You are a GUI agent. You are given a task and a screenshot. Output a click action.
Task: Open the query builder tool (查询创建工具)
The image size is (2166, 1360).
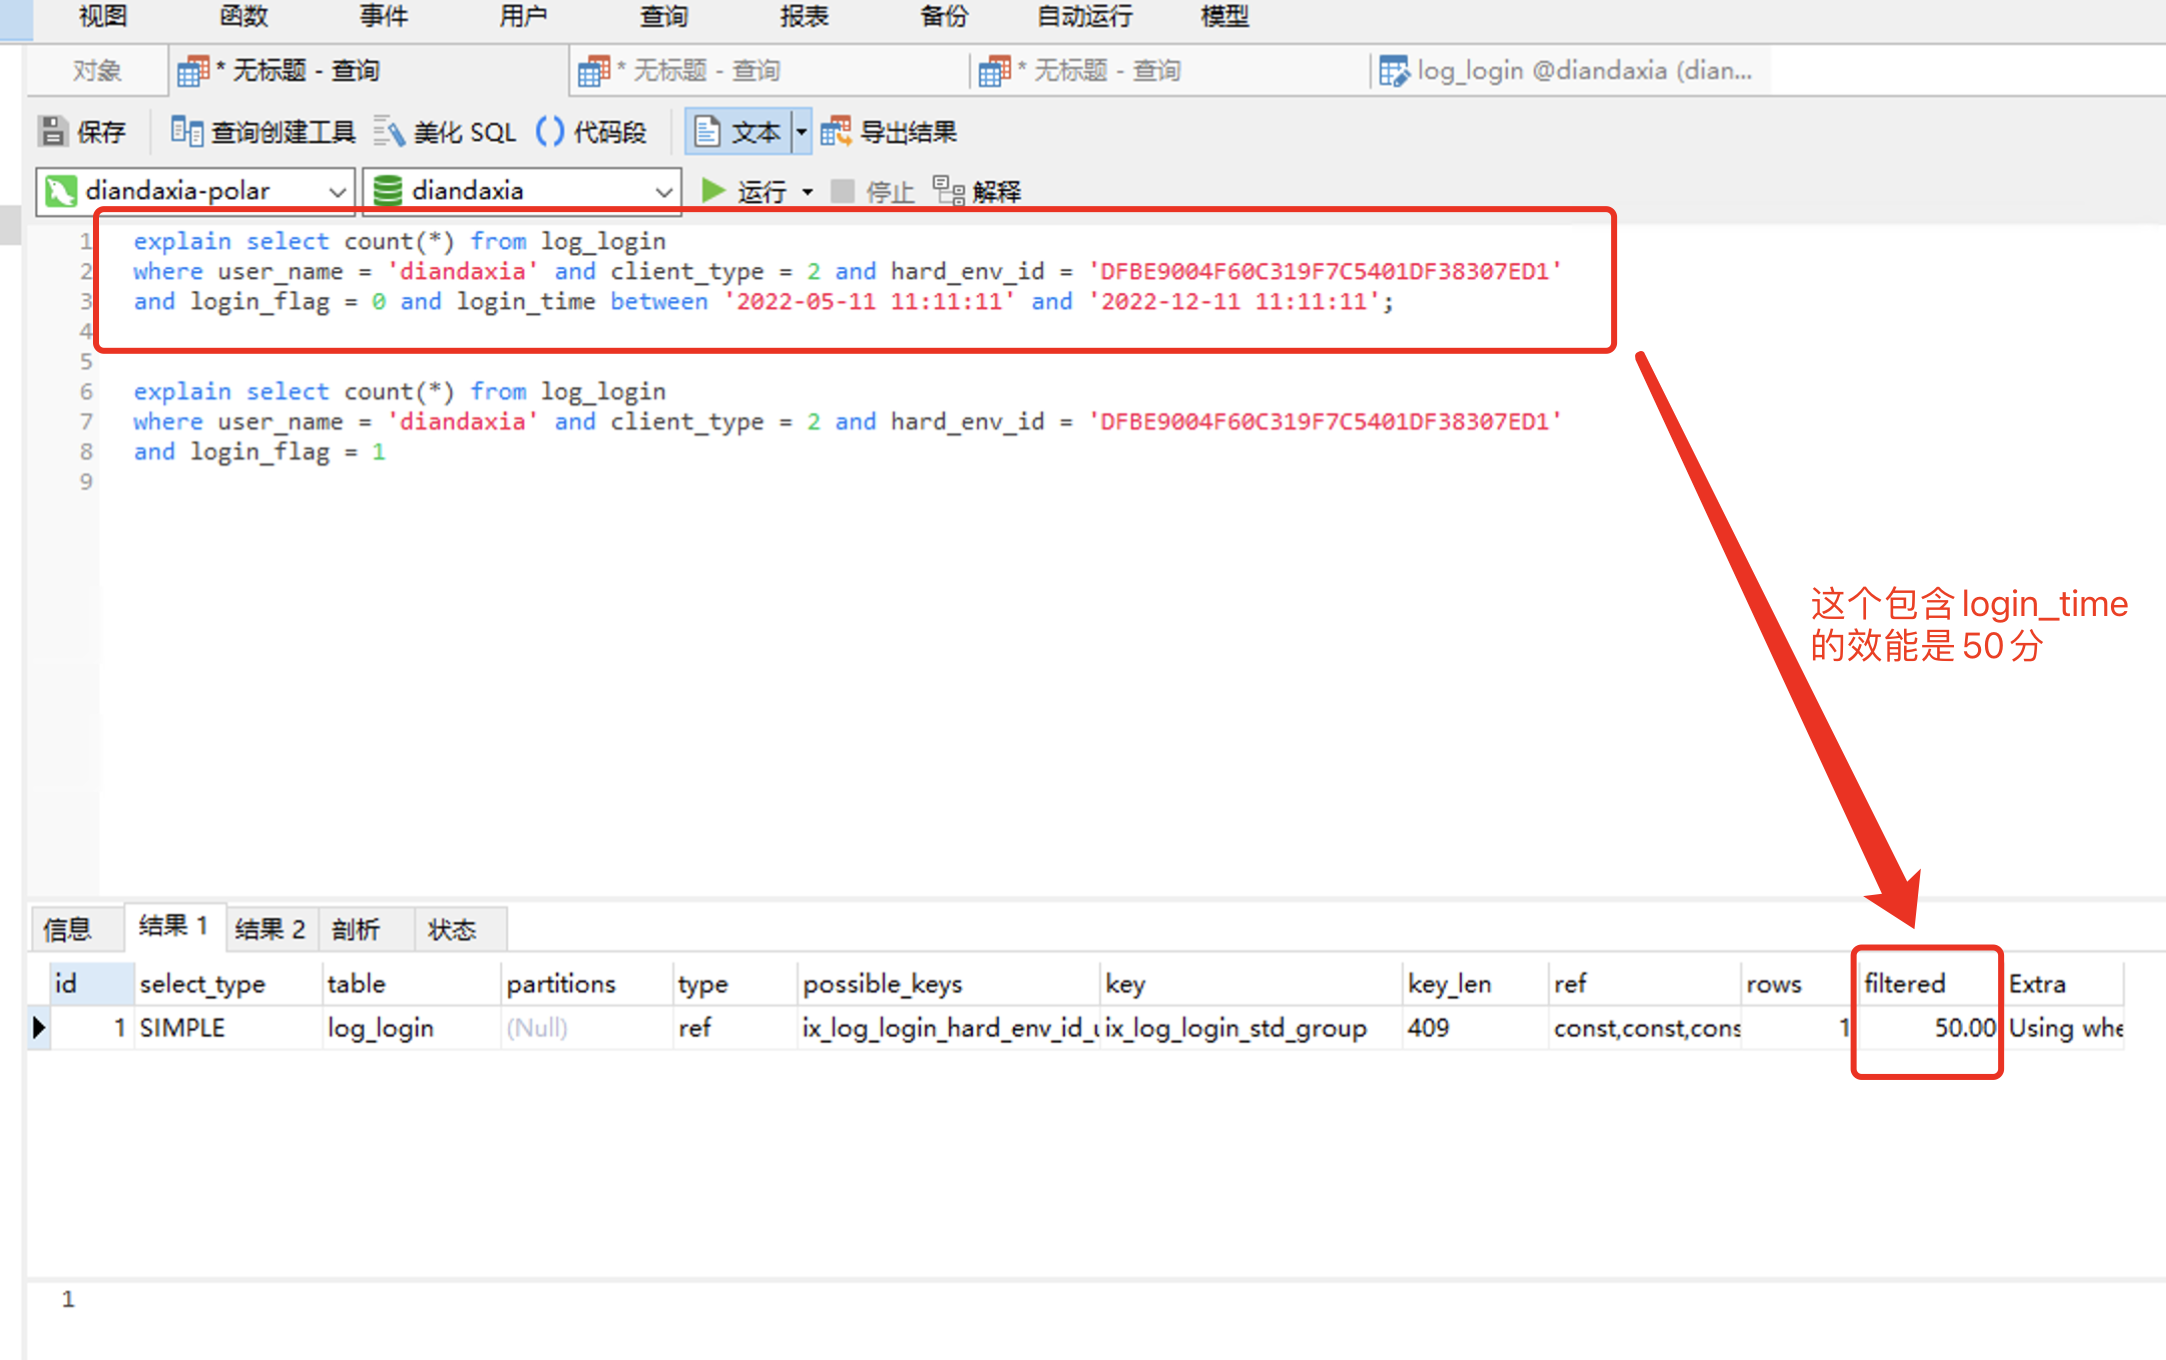pyautogui.click(x=263, y=131)
